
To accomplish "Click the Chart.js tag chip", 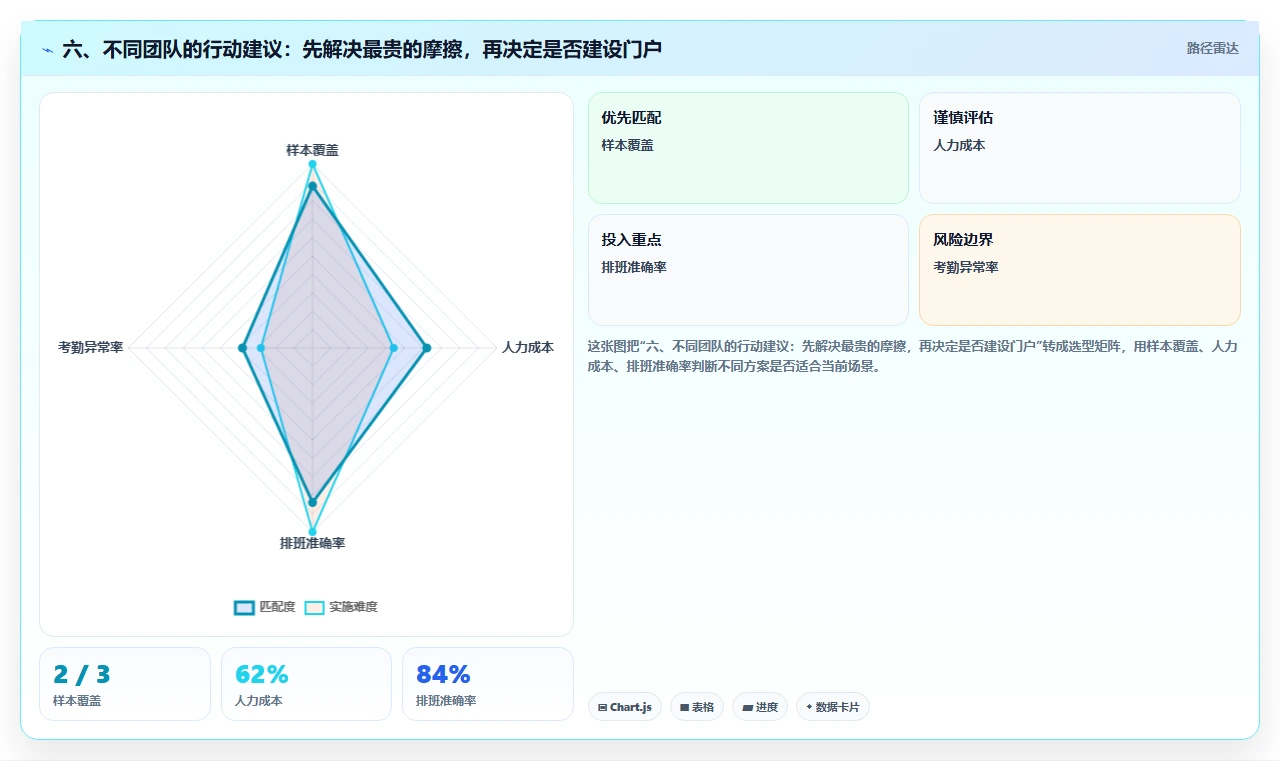I will pos(625,707).
